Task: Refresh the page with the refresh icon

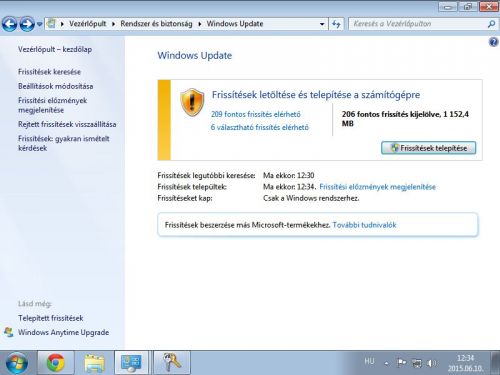Action: pos(336,24)
